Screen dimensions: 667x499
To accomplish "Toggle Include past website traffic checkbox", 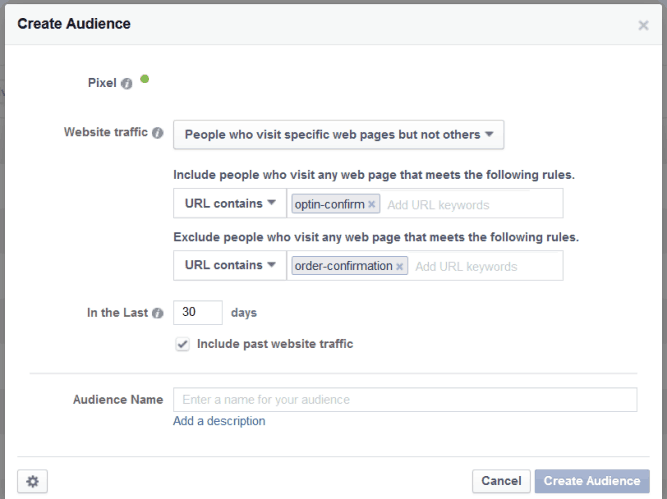I will [182, 344].
